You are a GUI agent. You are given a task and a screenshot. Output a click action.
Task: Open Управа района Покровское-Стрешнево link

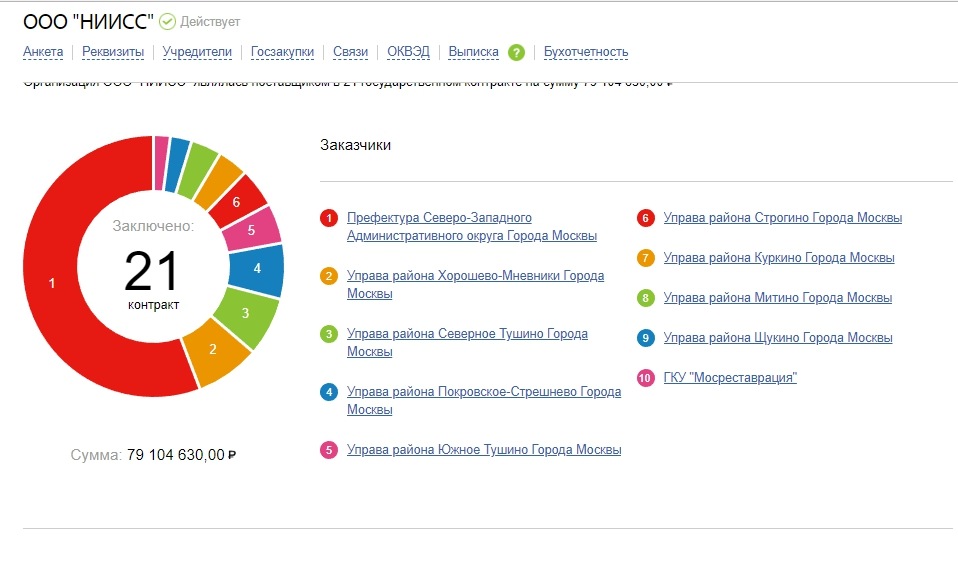click(484, 401)
